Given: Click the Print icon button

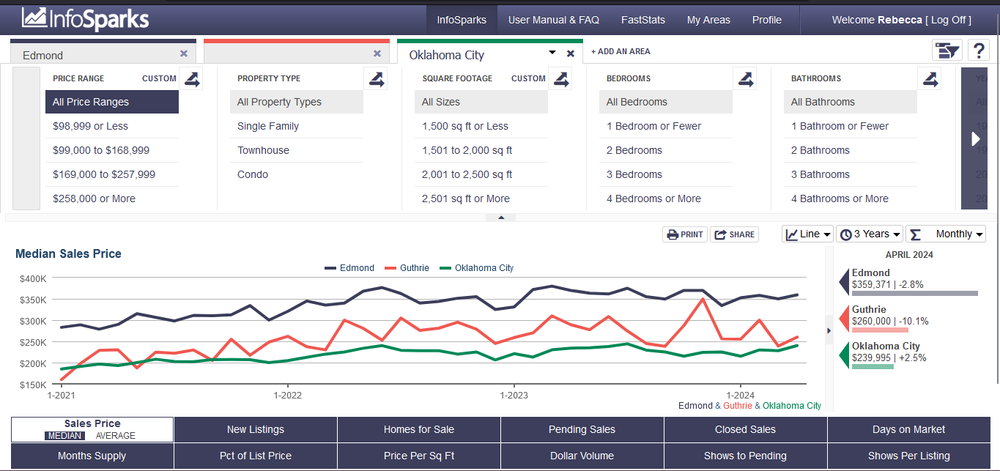Looking at the screenshot, I should click(684, 235).
